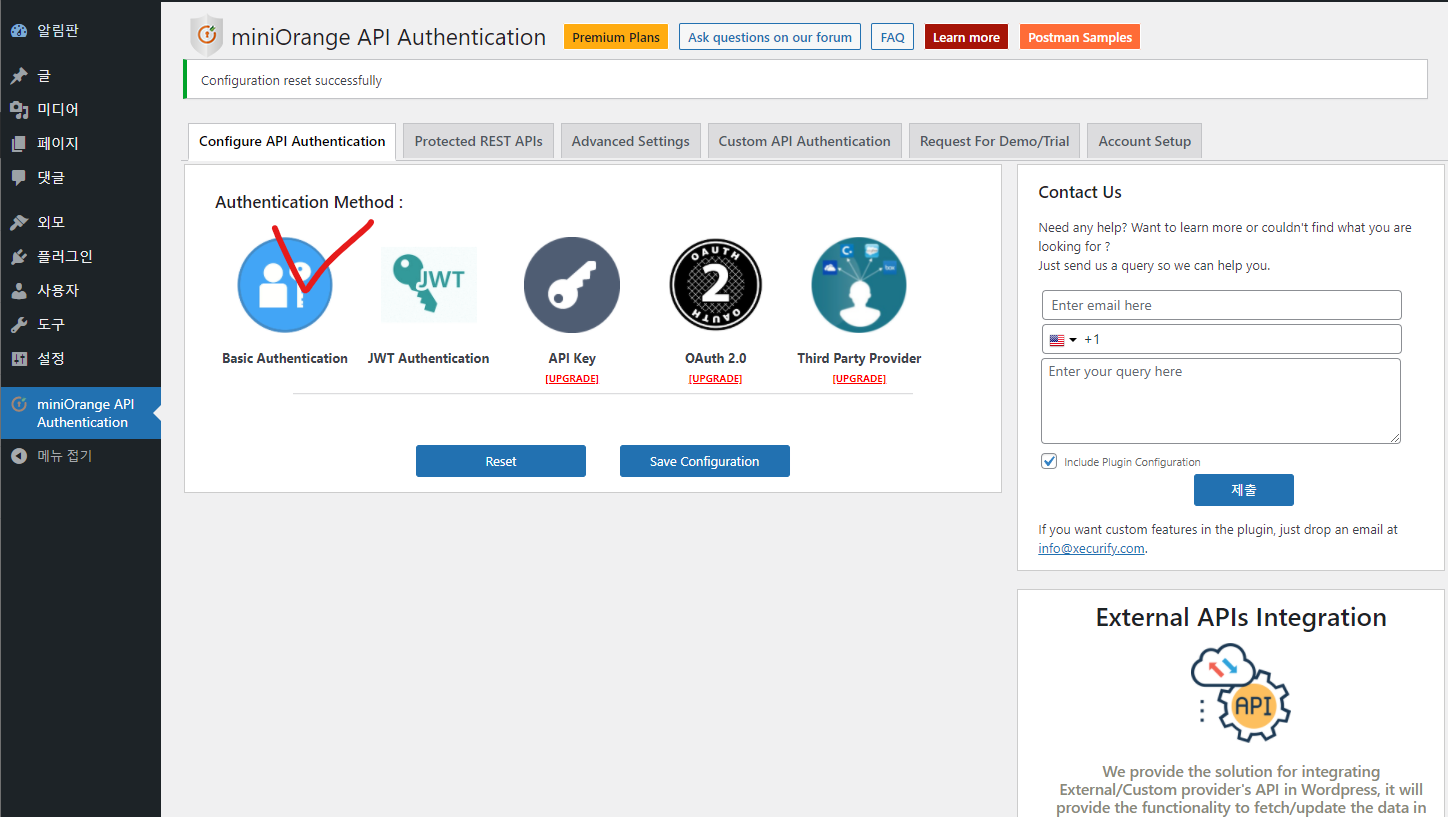The width and height of the screenshot is (1448, 817).
Task: Click the UPGRADE link under OAuth 2.0
Action: (x=716, y=379)
